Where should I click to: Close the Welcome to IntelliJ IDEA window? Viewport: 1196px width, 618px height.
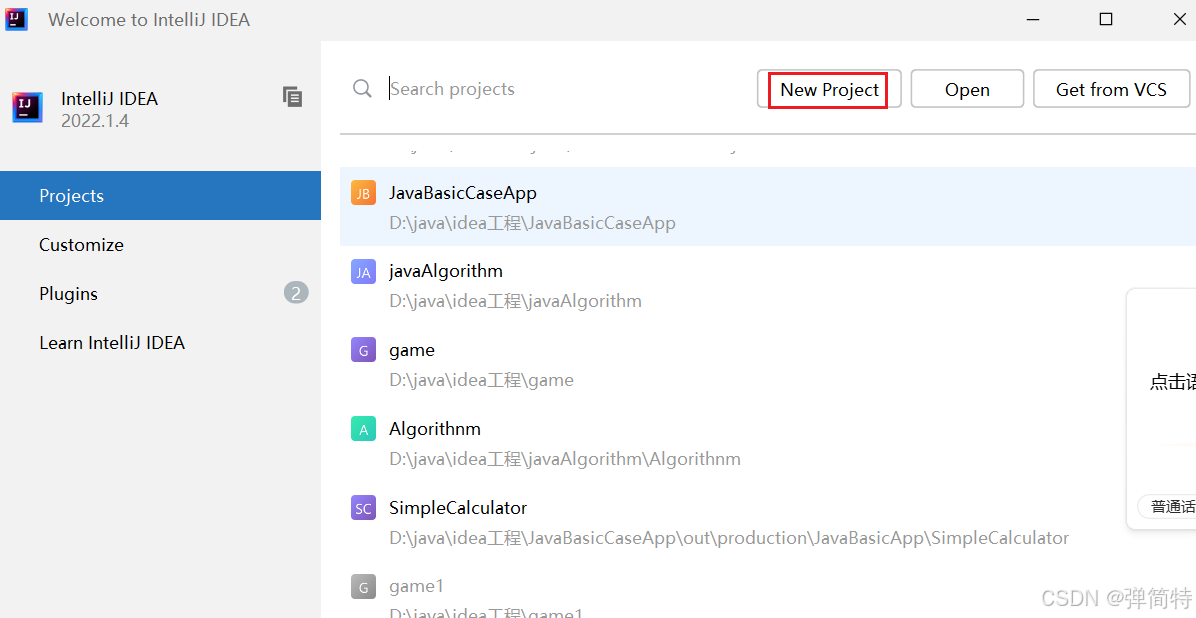1179,19
